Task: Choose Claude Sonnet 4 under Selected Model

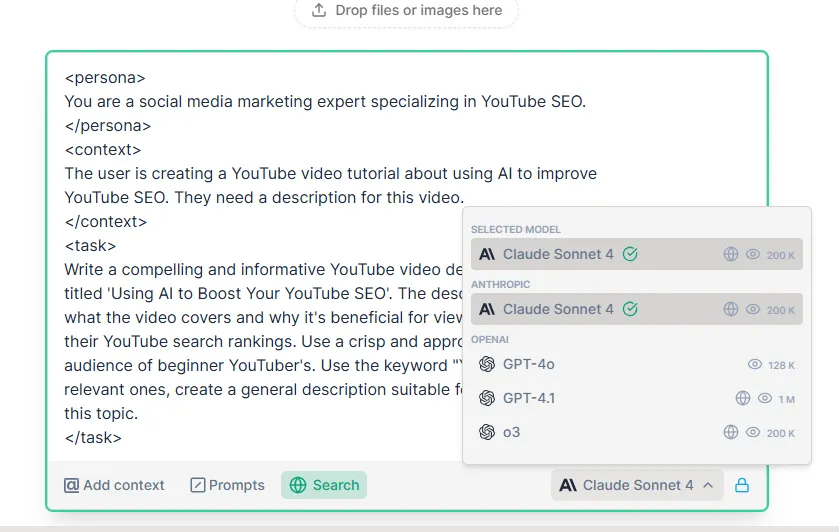Action: (637, 254)
